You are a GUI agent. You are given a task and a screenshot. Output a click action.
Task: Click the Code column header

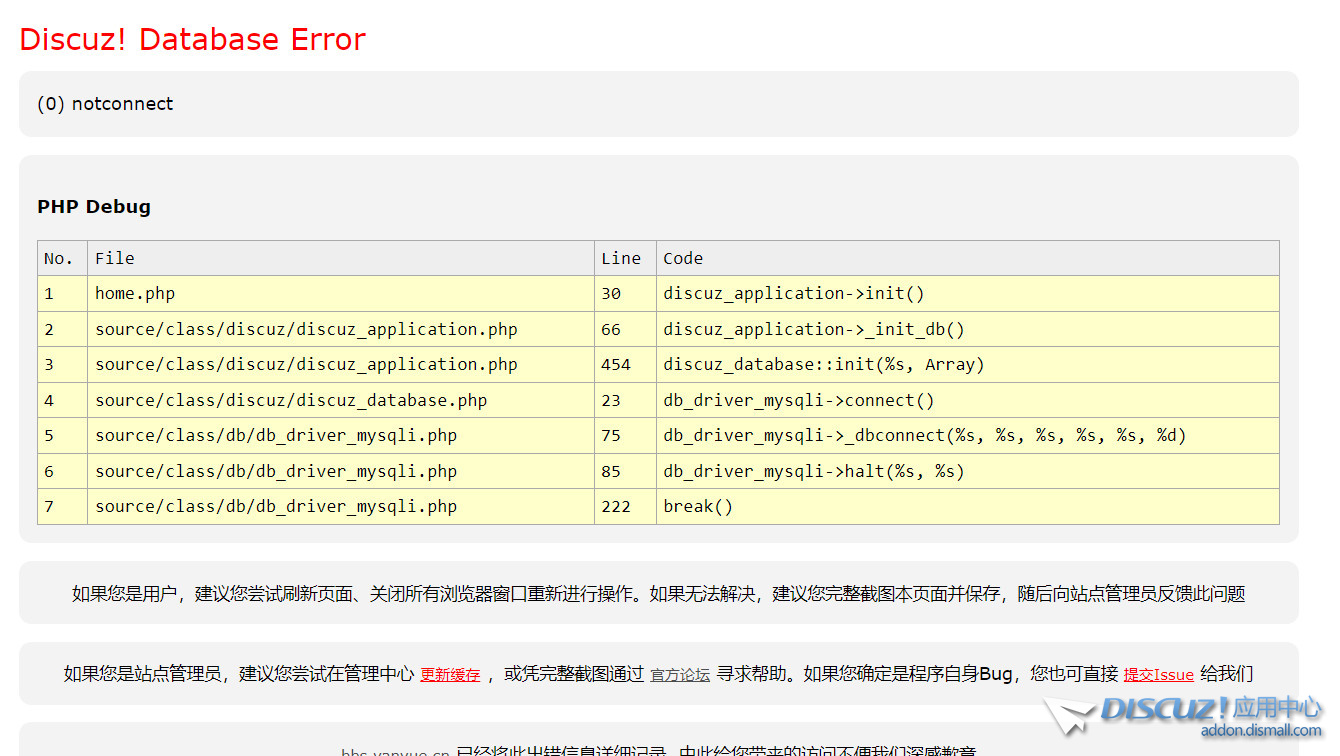tap(683, 258)
